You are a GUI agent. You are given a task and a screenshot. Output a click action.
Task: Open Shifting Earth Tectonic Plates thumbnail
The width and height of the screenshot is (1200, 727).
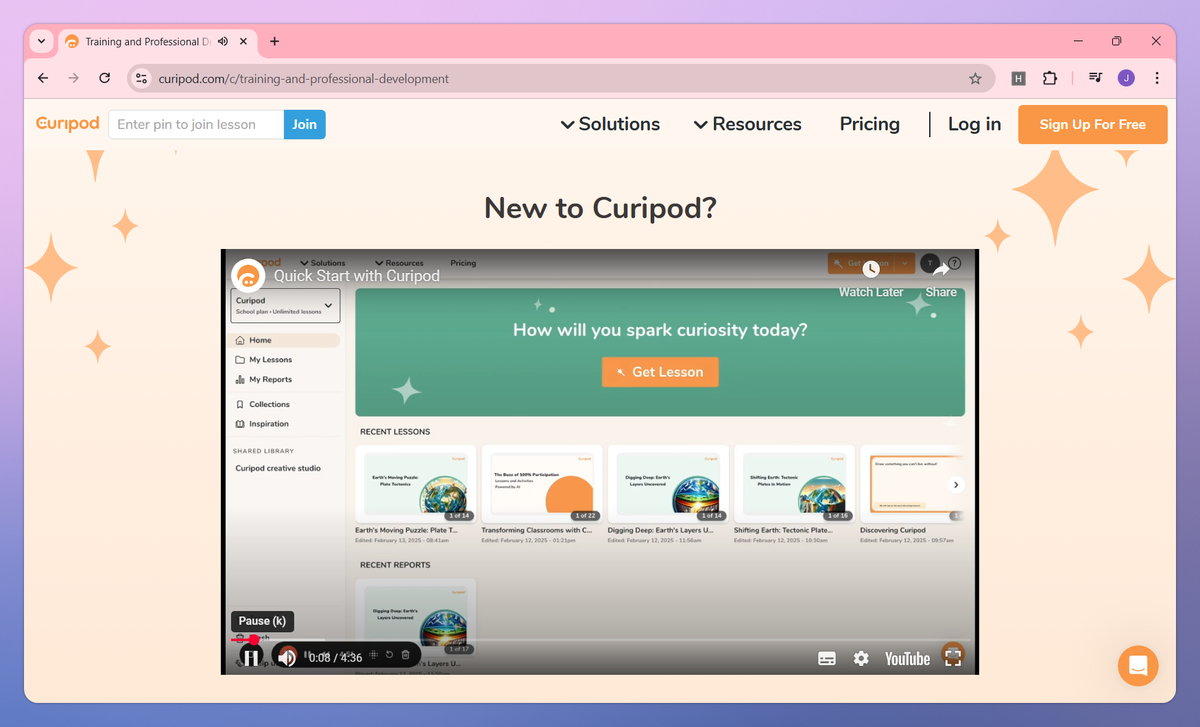[794, 484]
